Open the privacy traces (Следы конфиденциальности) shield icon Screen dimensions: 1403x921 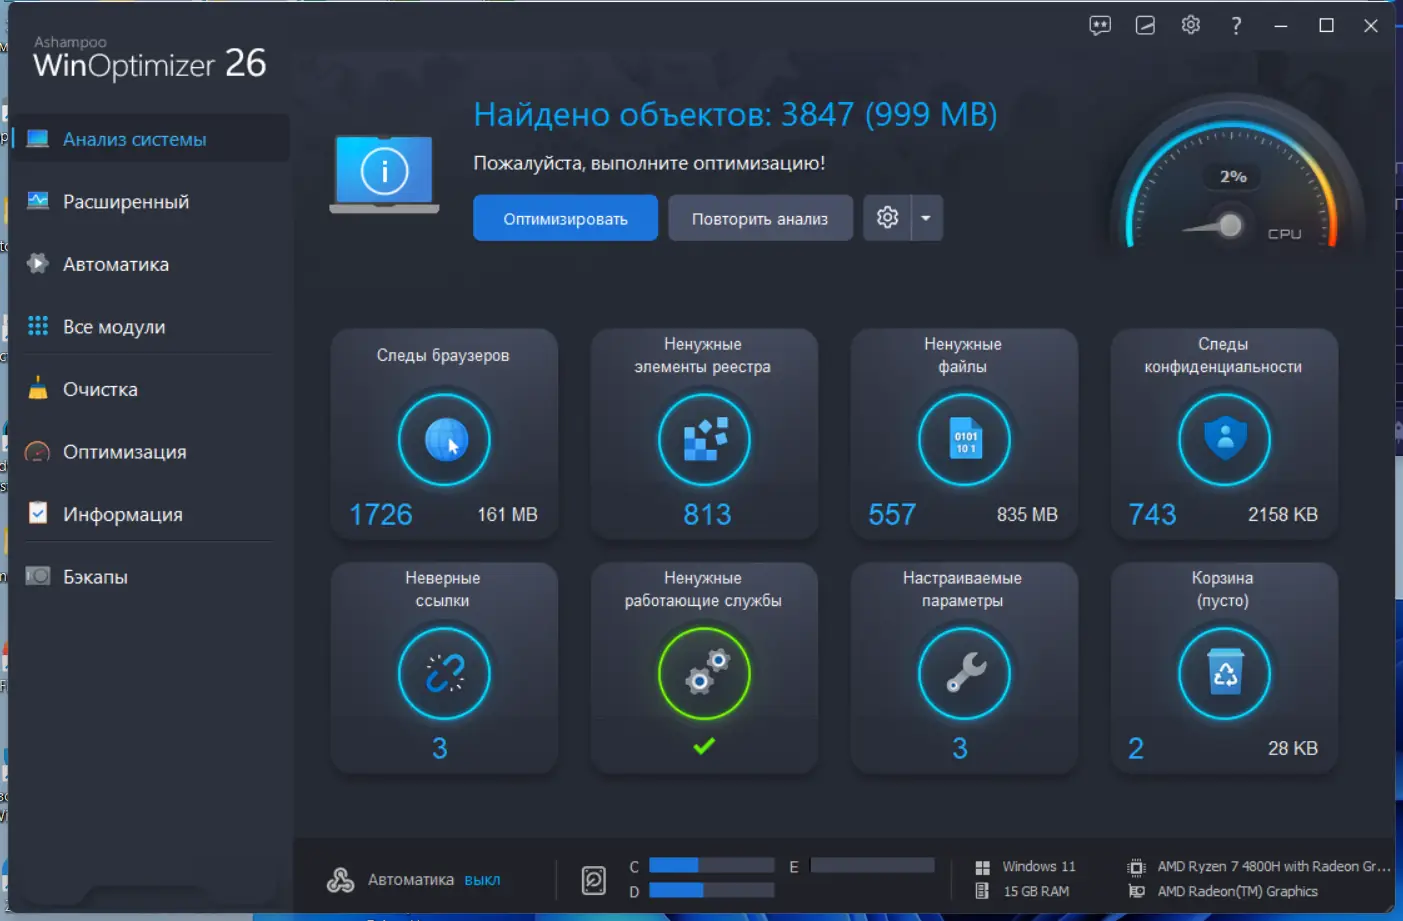[x=1223, y=440]
